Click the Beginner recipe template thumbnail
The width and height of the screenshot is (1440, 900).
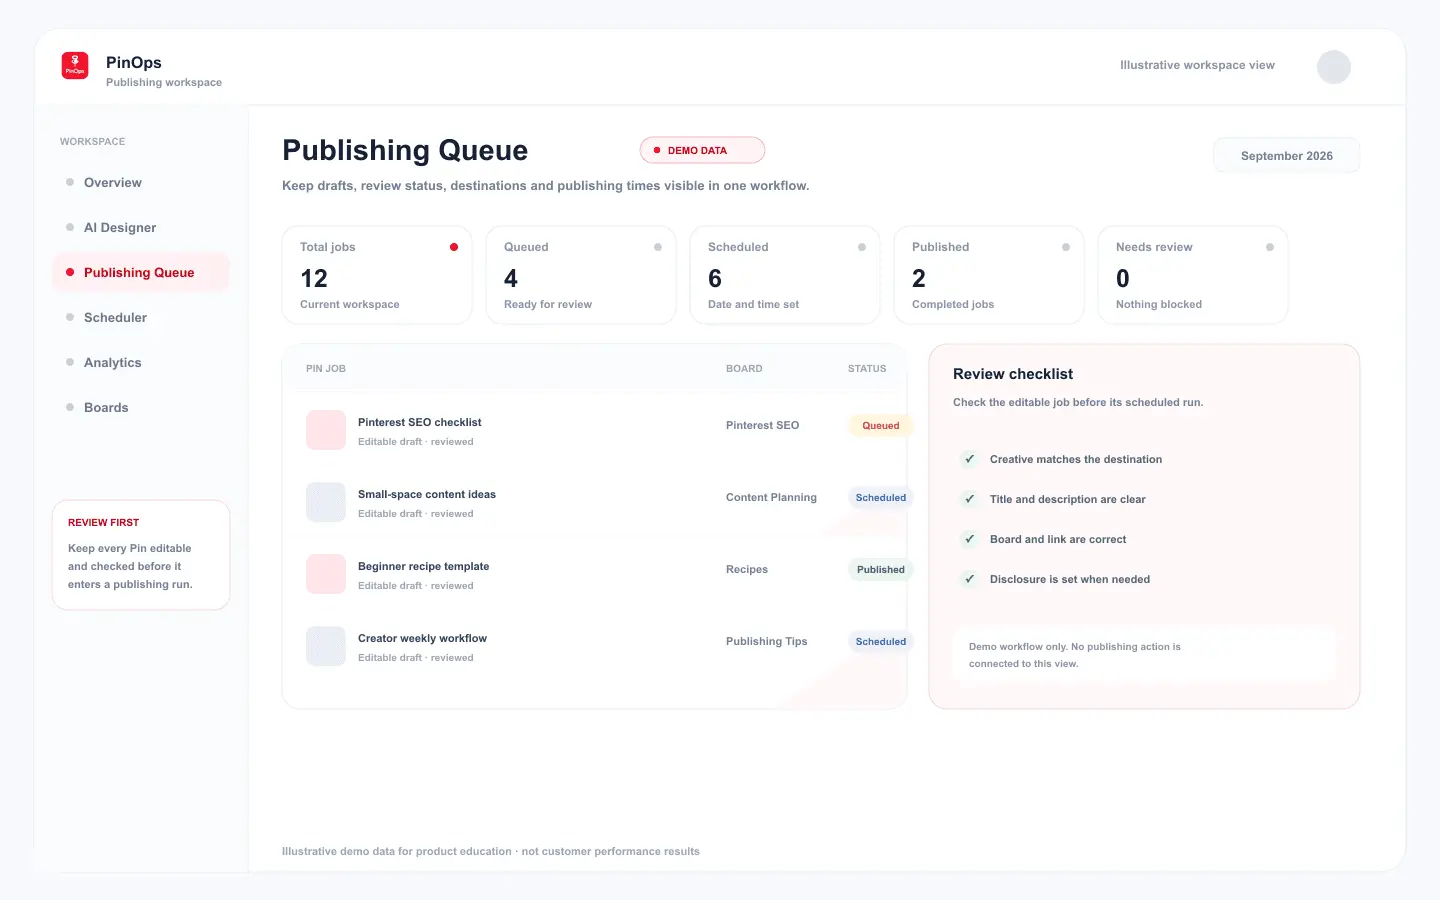(326, 574)
